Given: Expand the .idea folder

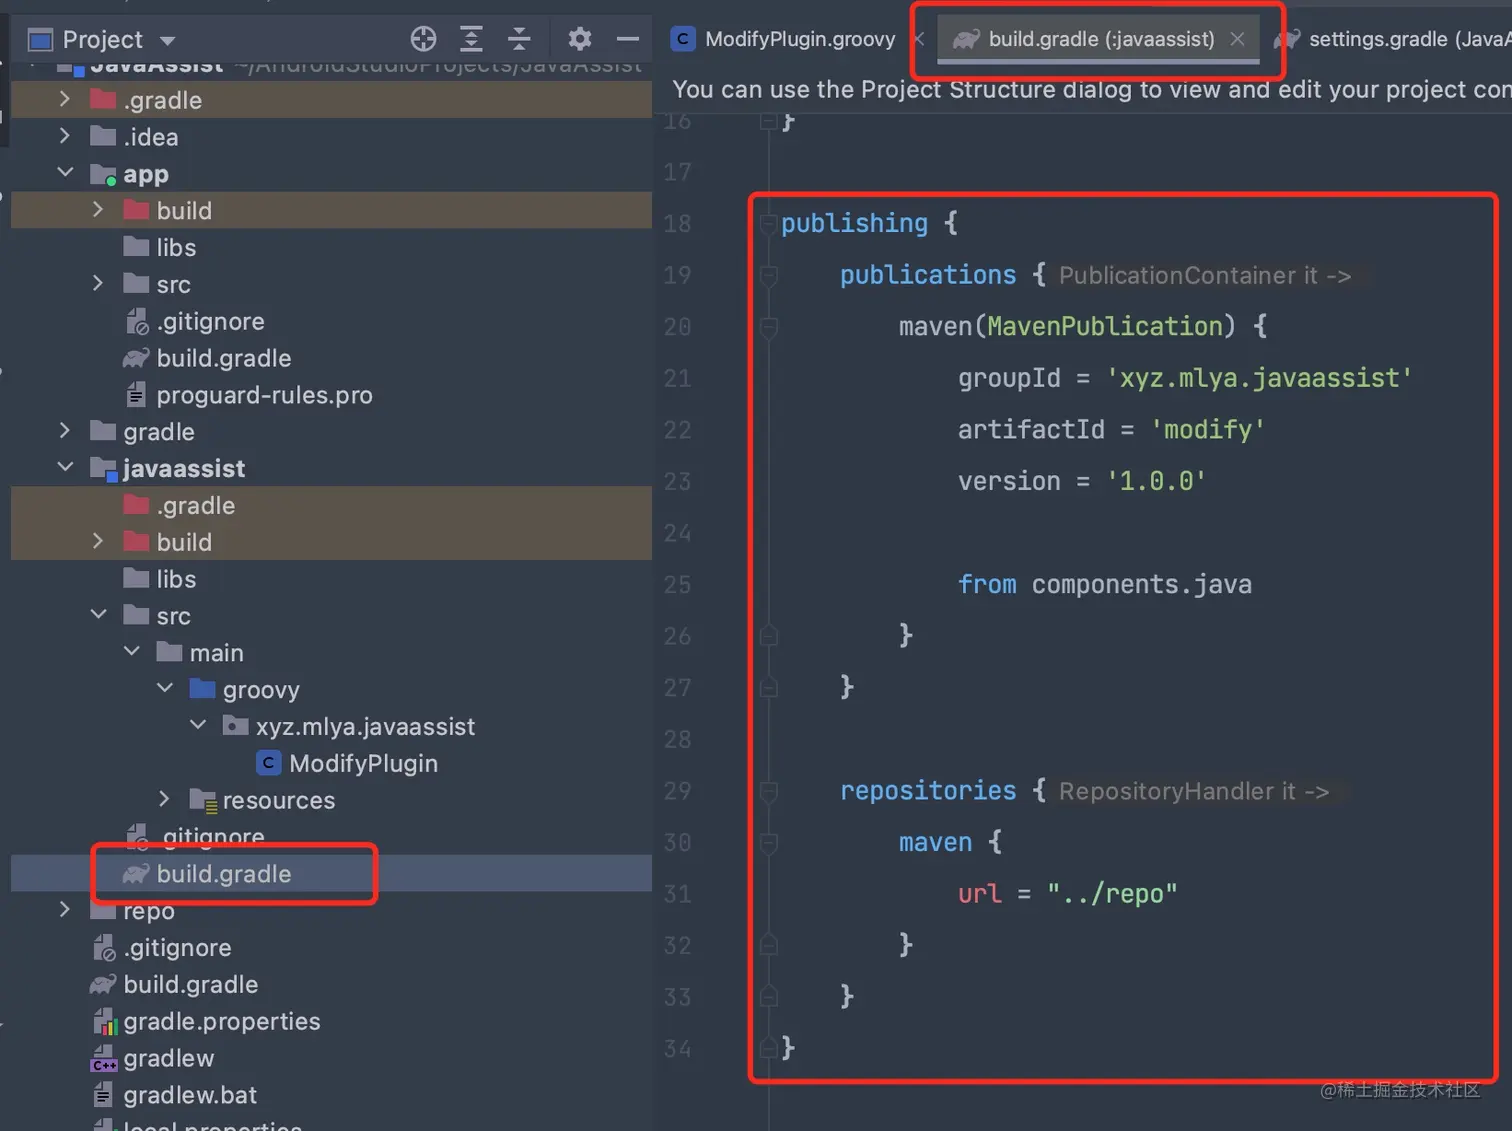Looking at the screenshot, I should click(x=65, y=136).
